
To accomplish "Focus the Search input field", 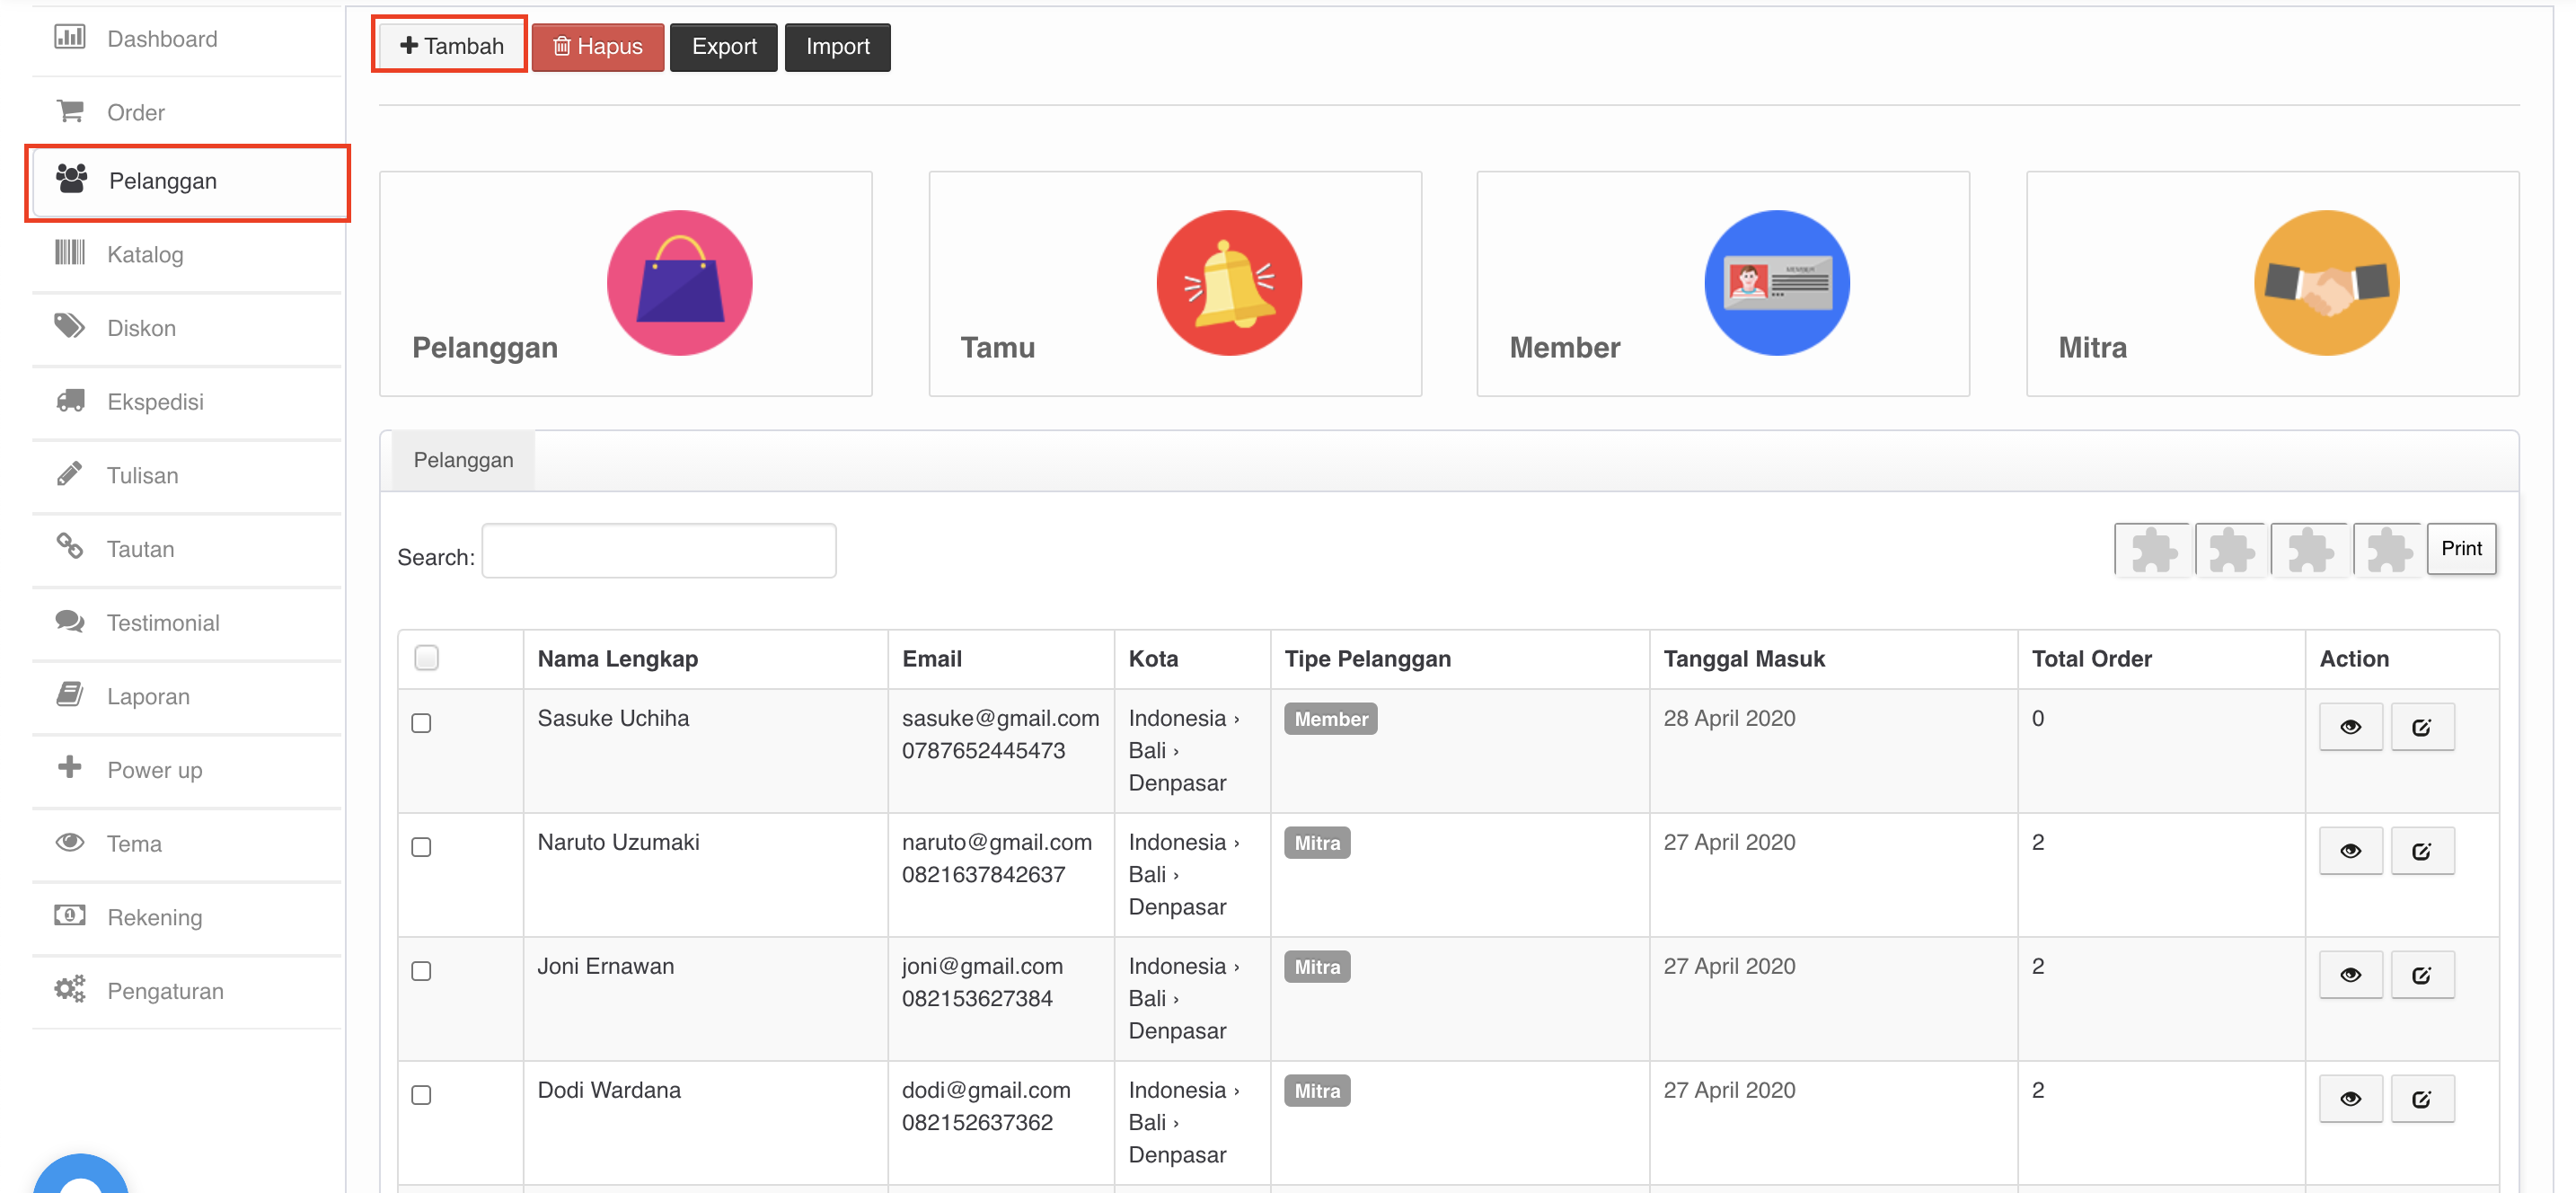I will 658,551.
